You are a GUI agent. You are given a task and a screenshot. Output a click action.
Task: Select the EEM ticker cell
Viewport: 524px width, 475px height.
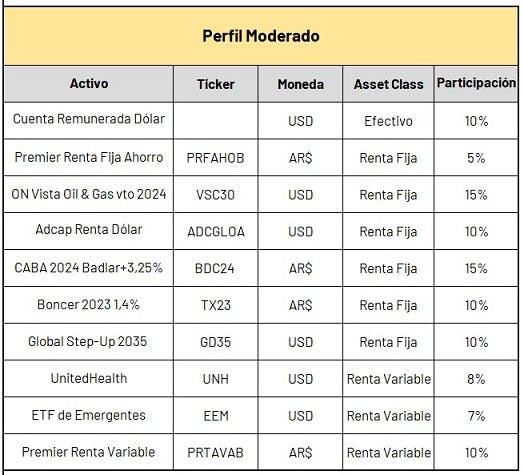click(x=216, y=415)
